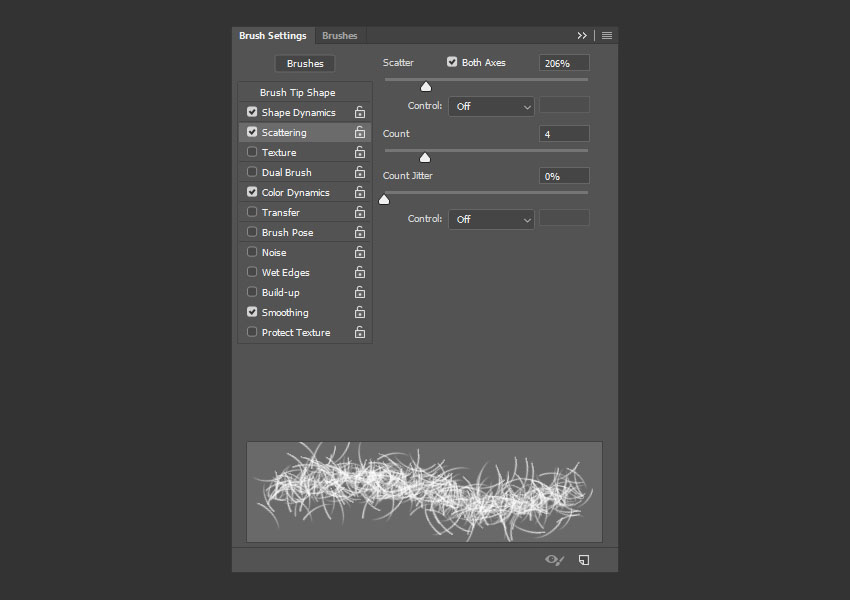This screenshot has height=600, width=850.
Task: Toggle the Smoothing lock icon
Action: (360, 313)
